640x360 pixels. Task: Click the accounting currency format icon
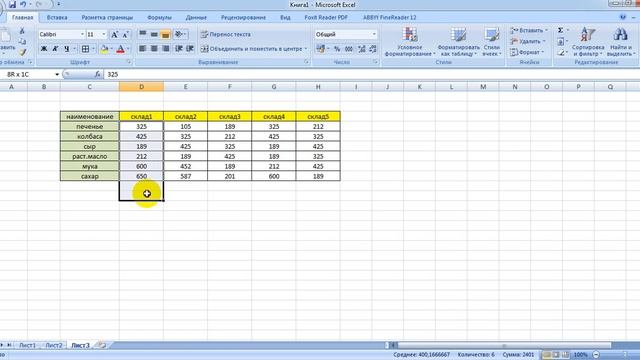coord(320,49)
